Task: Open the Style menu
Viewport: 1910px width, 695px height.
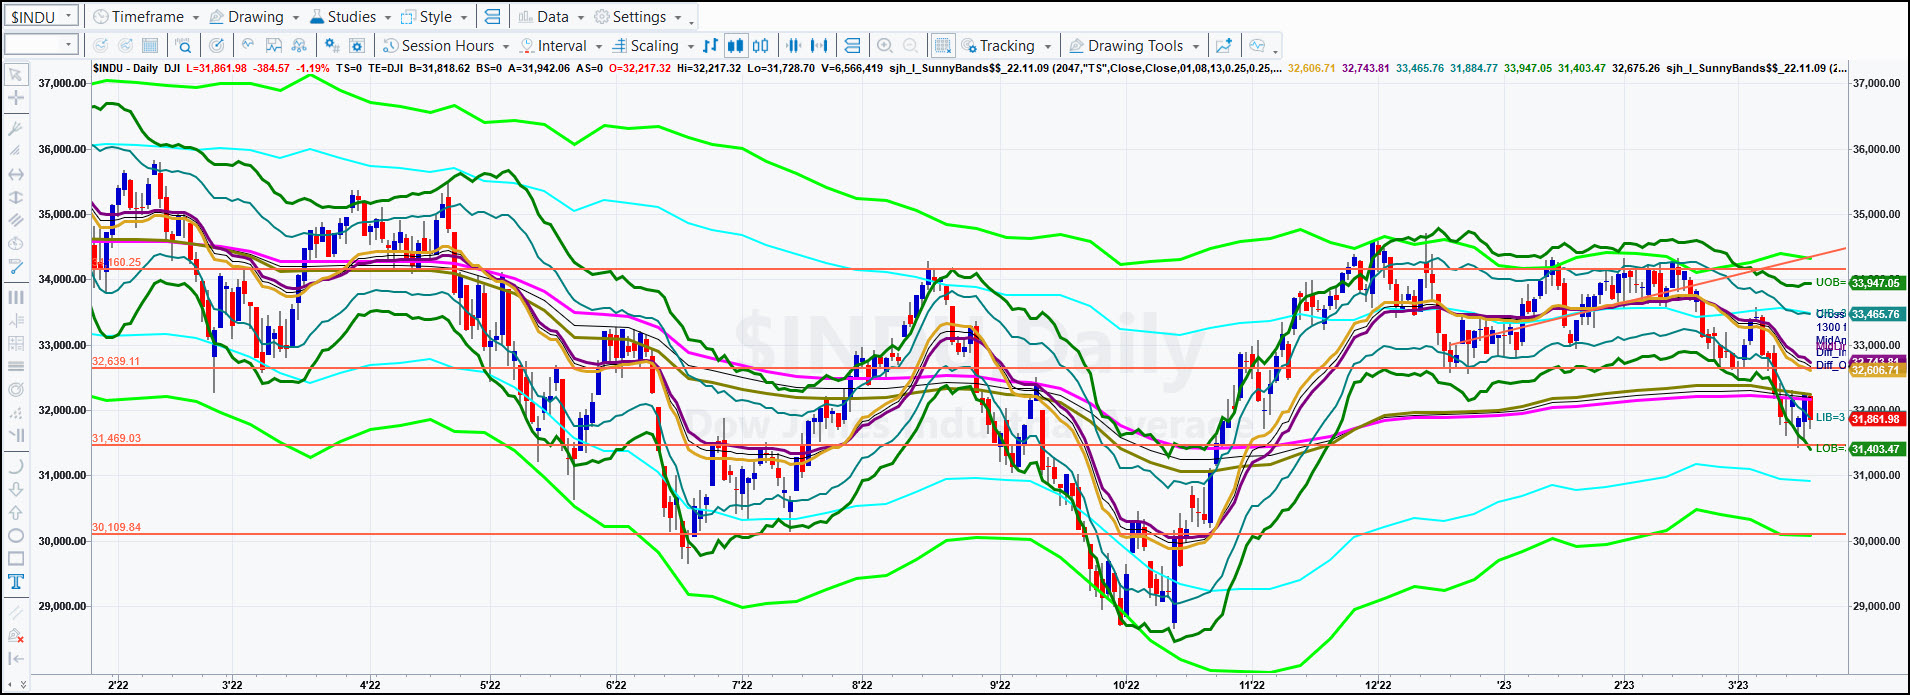Action: [434, 17]
